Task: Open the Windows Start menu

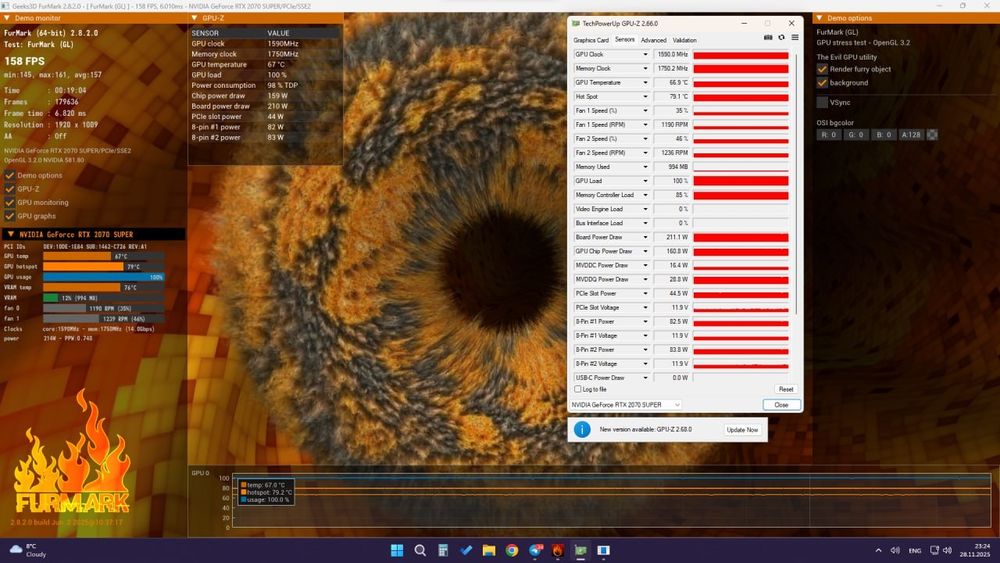Action: pyautogui.click(x=397, y=550)
